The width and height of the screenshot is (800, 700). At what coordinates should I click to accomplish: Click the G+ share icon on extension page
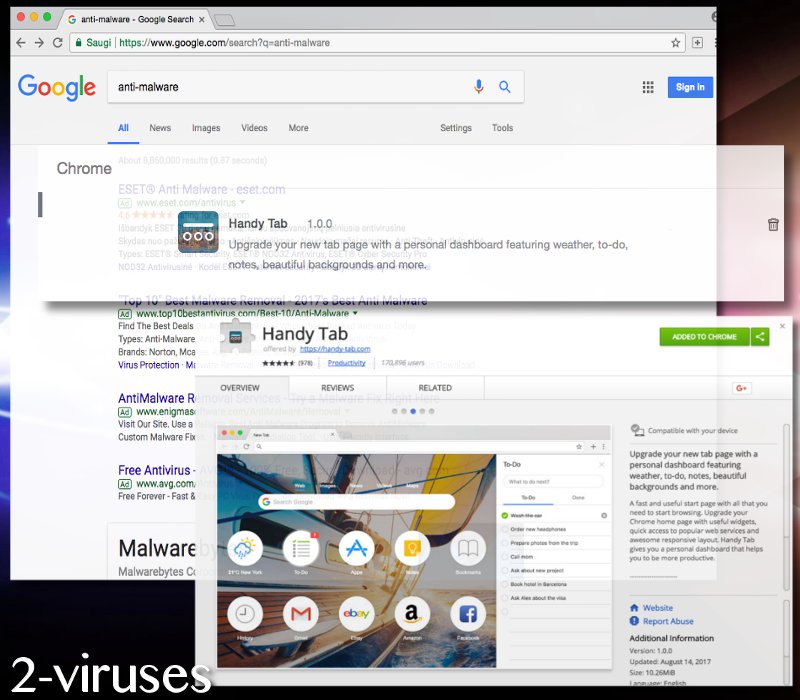pyautogui.click(x=742, y=387)
